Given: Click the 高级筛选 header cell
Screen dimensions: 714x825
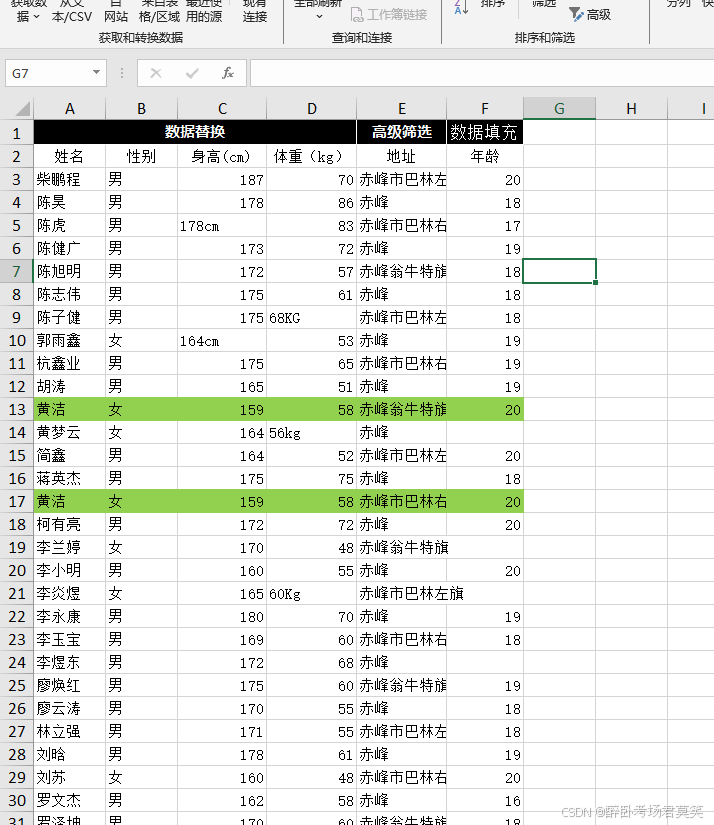Looking at the screenshot, I should [x=401, y=132].
